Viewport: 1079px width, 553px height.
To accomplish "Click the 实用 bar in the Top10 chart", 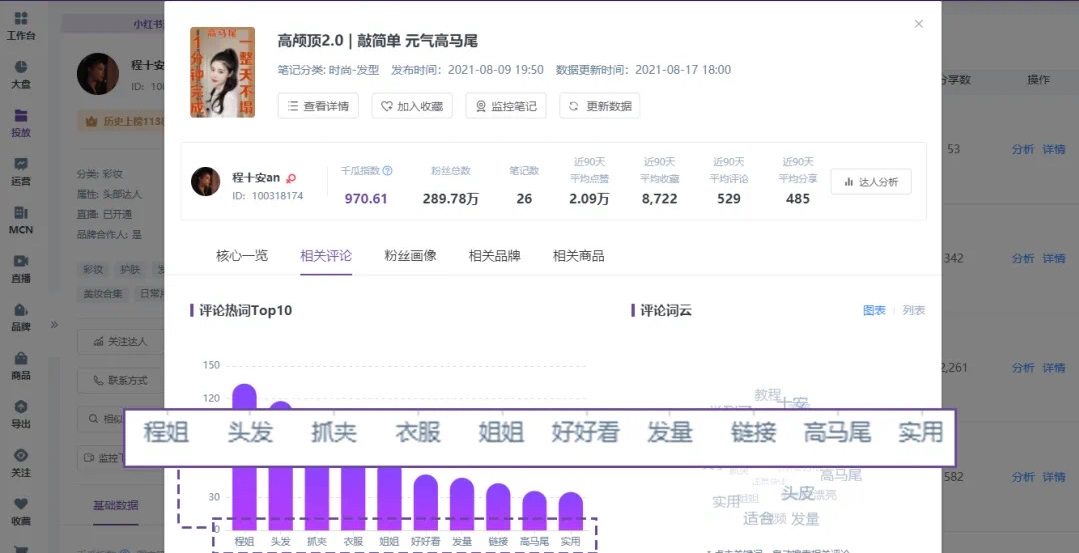I will (570, 511).
